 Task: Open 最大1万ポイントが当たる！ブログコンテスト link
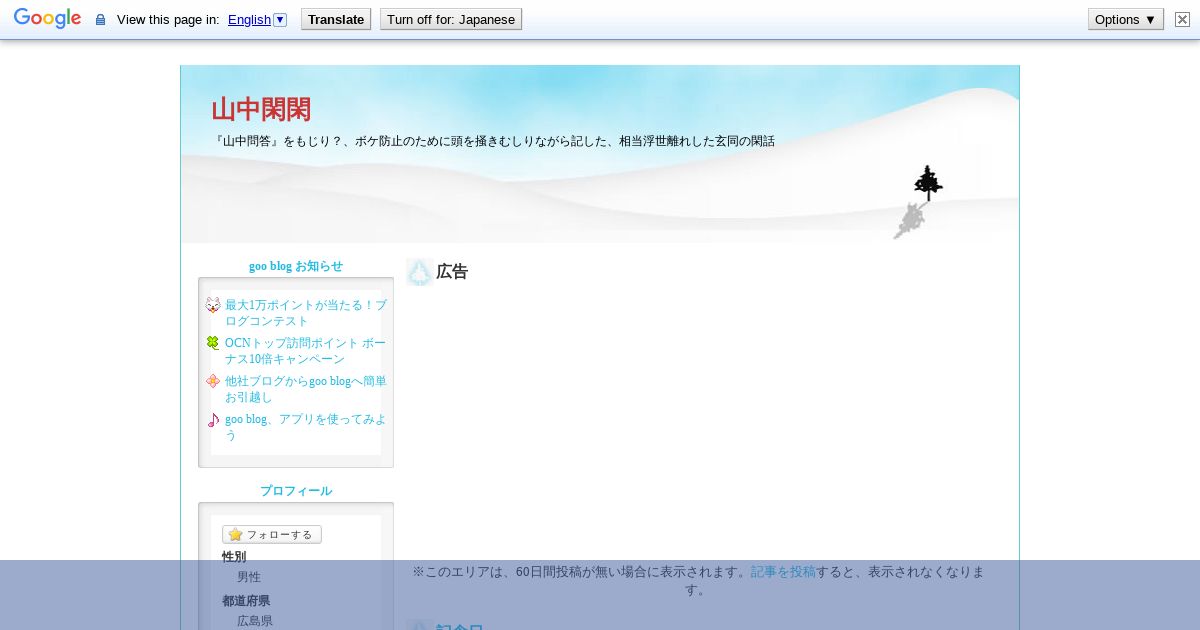point(305,313)
